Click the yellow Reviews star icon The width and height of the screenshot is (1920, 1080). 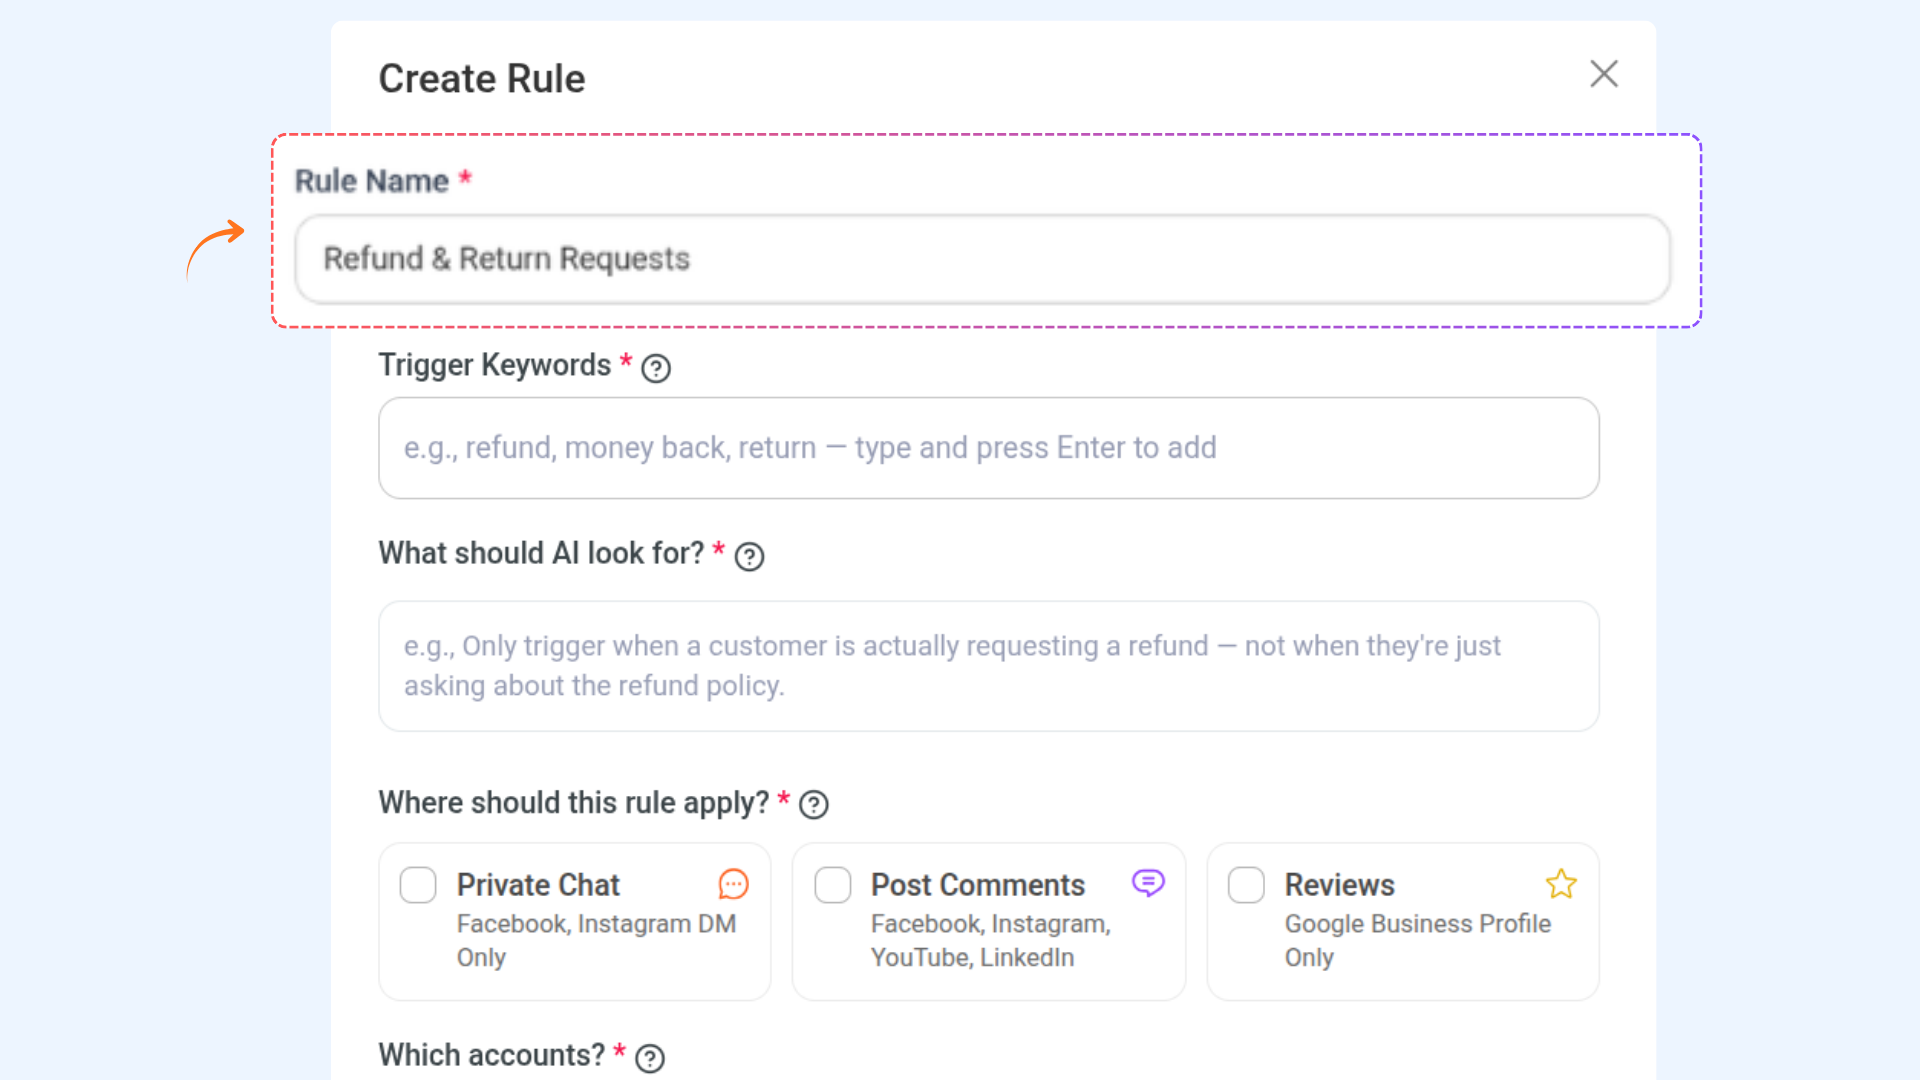(x=1560, y=884)
